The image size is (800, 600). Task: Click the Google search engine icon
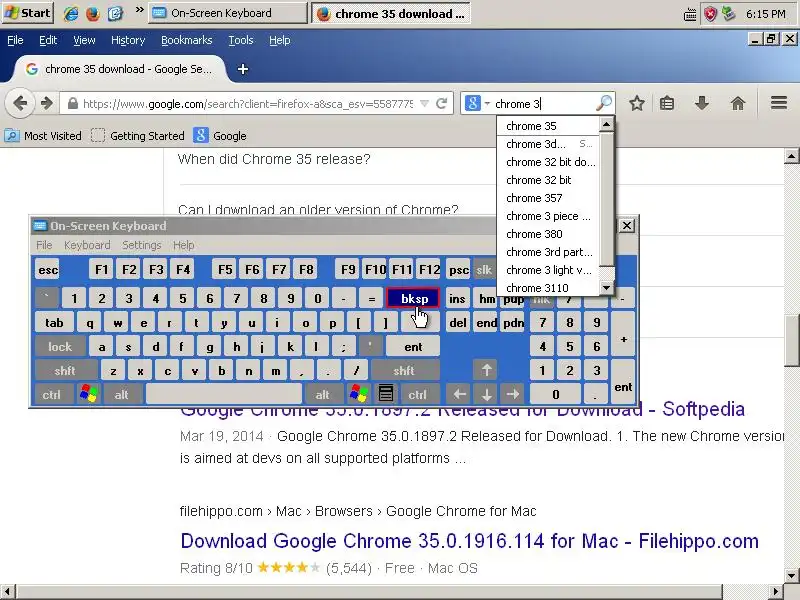click(472, 104)
